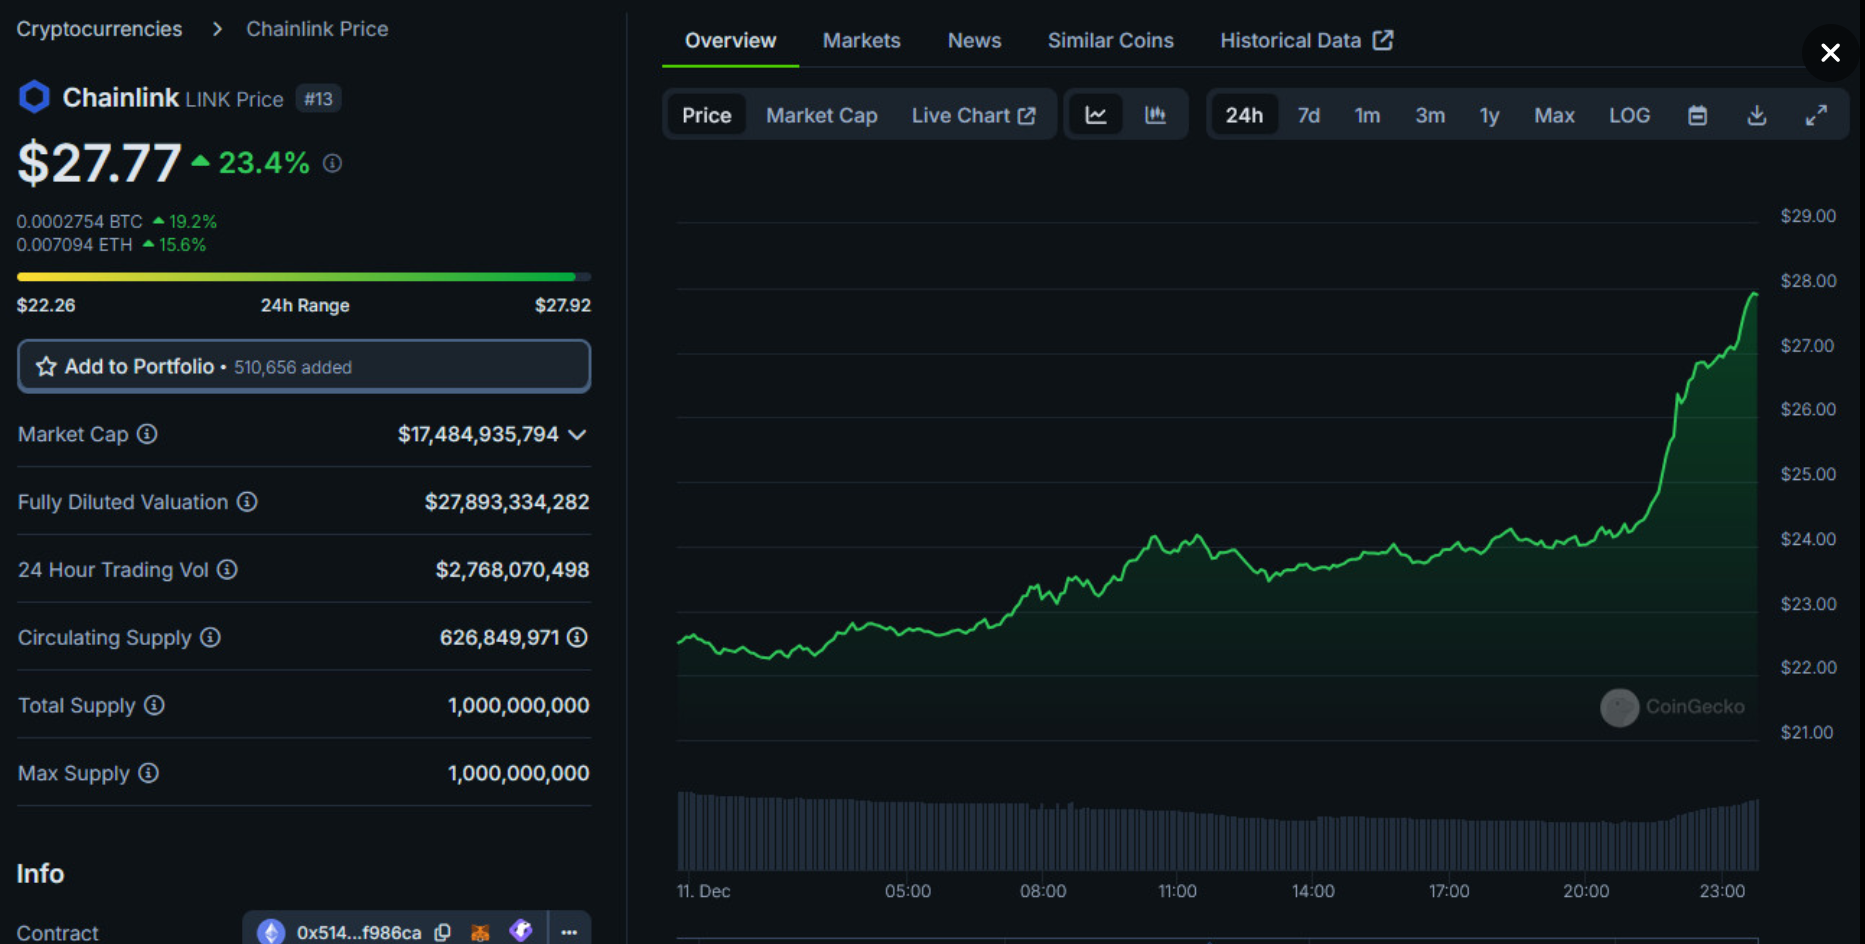This screenshot has height=944, width=1865.
Task: Open the Max Supply info icon
Action: (148, 773)
